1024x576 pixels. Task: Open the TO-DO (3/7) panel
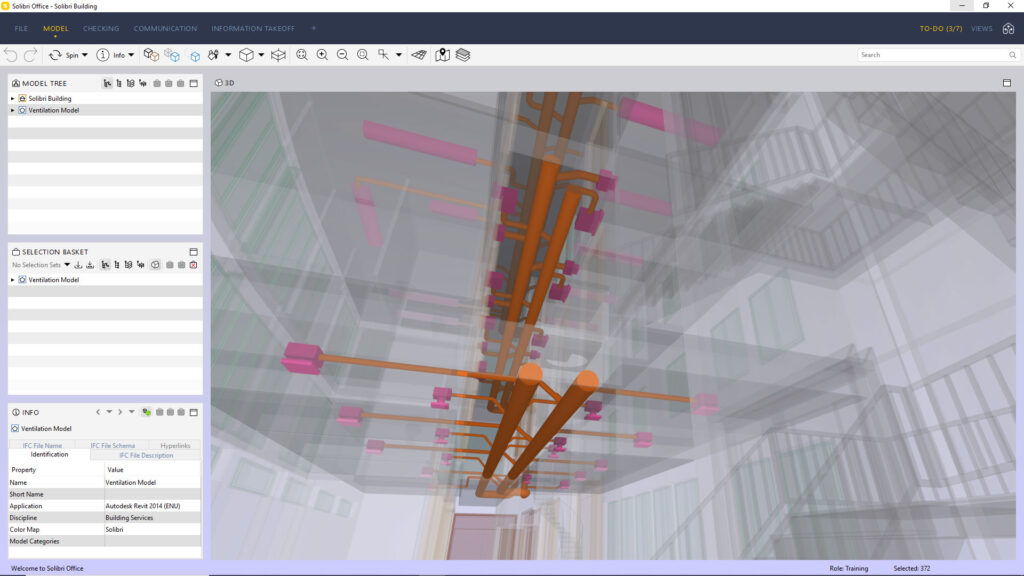(943, 29)
